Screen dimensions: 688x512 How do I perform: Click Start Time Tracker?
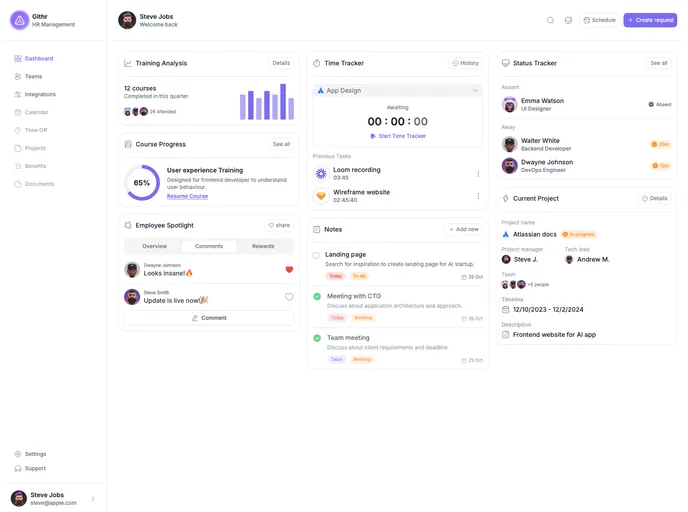pyautogui.click(x=398, y=136)
